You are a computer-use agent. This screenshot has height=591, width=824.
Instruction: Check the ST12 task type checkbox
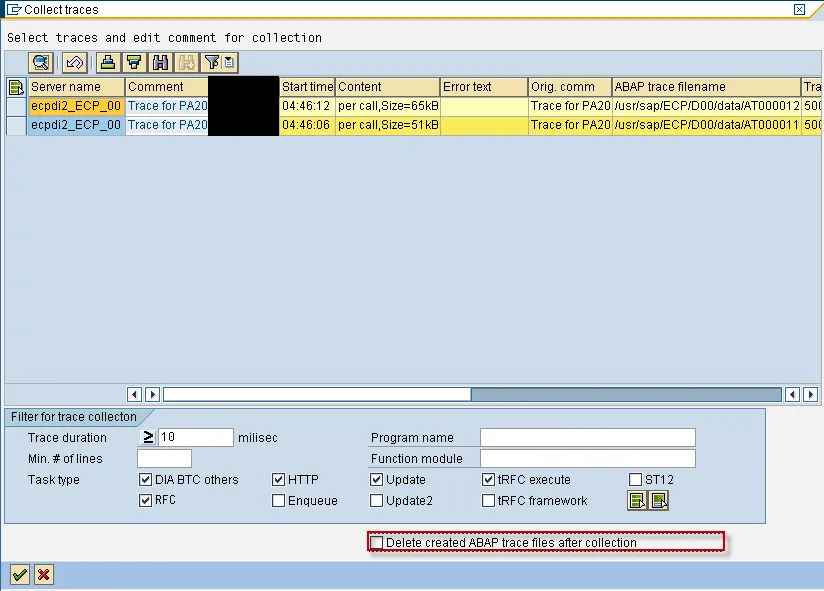click(635, 480)
